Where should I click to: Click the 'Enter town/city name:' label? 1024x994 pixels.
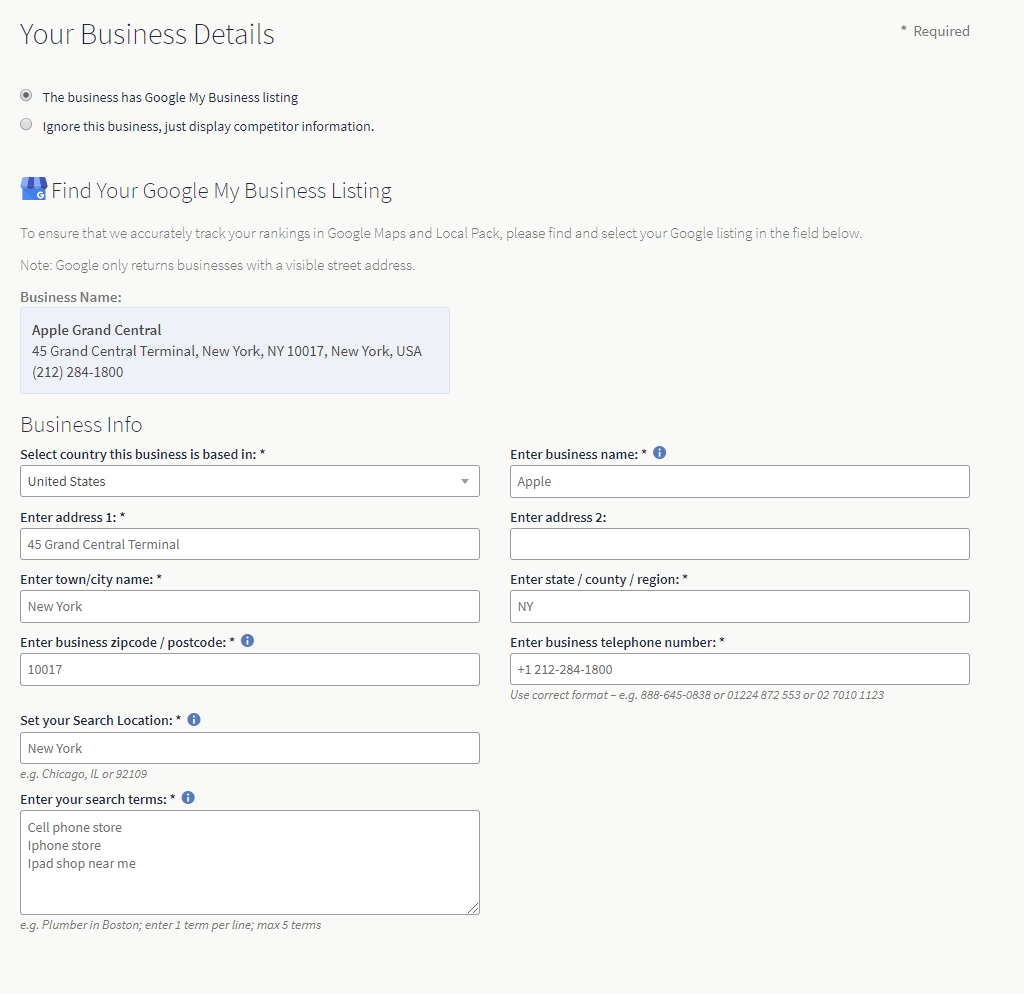tap(91, 579)
